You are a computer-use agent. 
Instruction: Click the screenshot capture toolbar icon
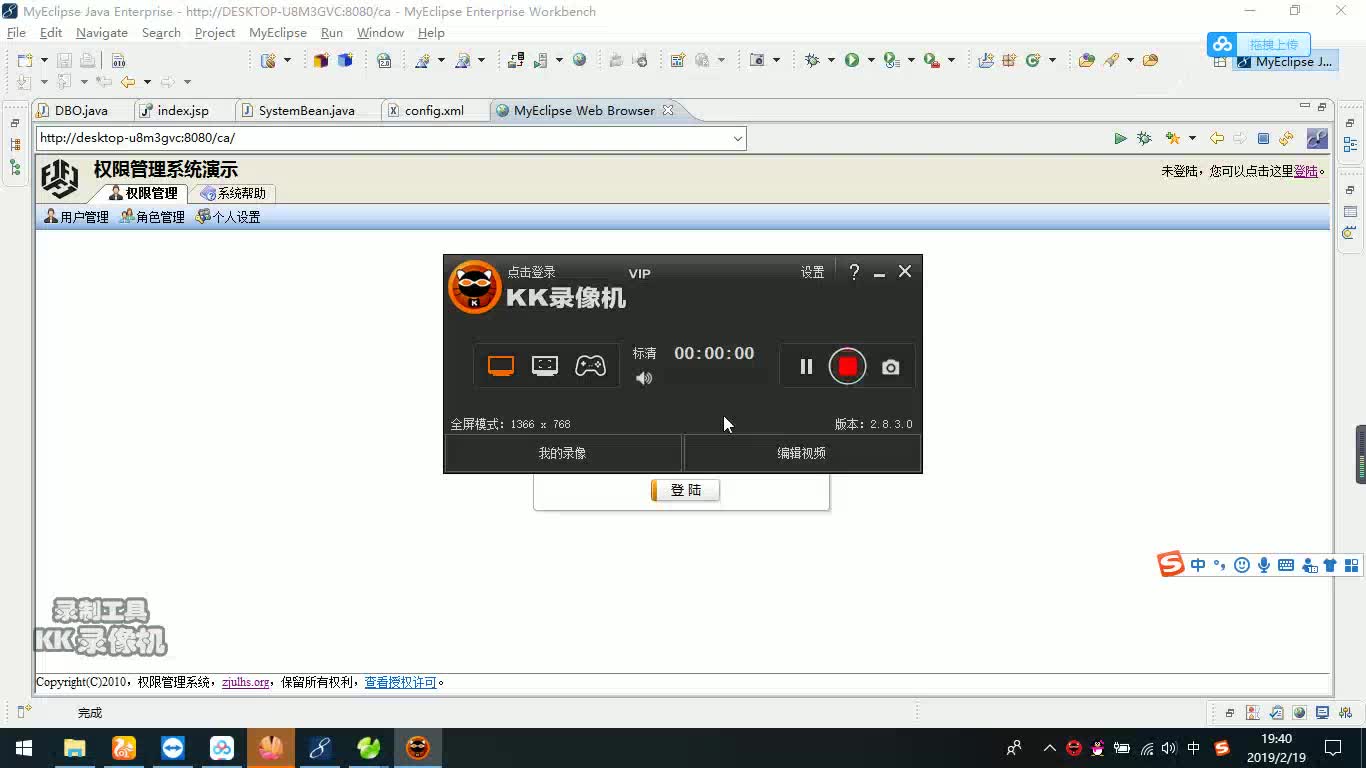coord(757,60)
